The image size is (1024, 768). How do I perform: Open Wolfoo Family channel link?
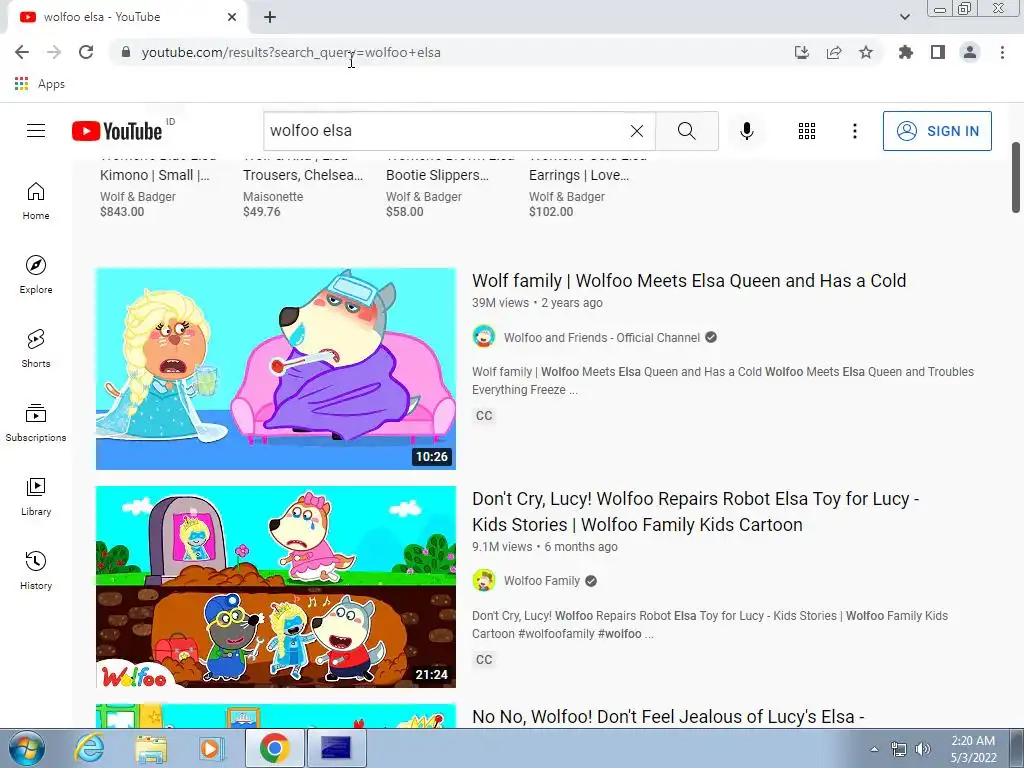click(541, 581)
